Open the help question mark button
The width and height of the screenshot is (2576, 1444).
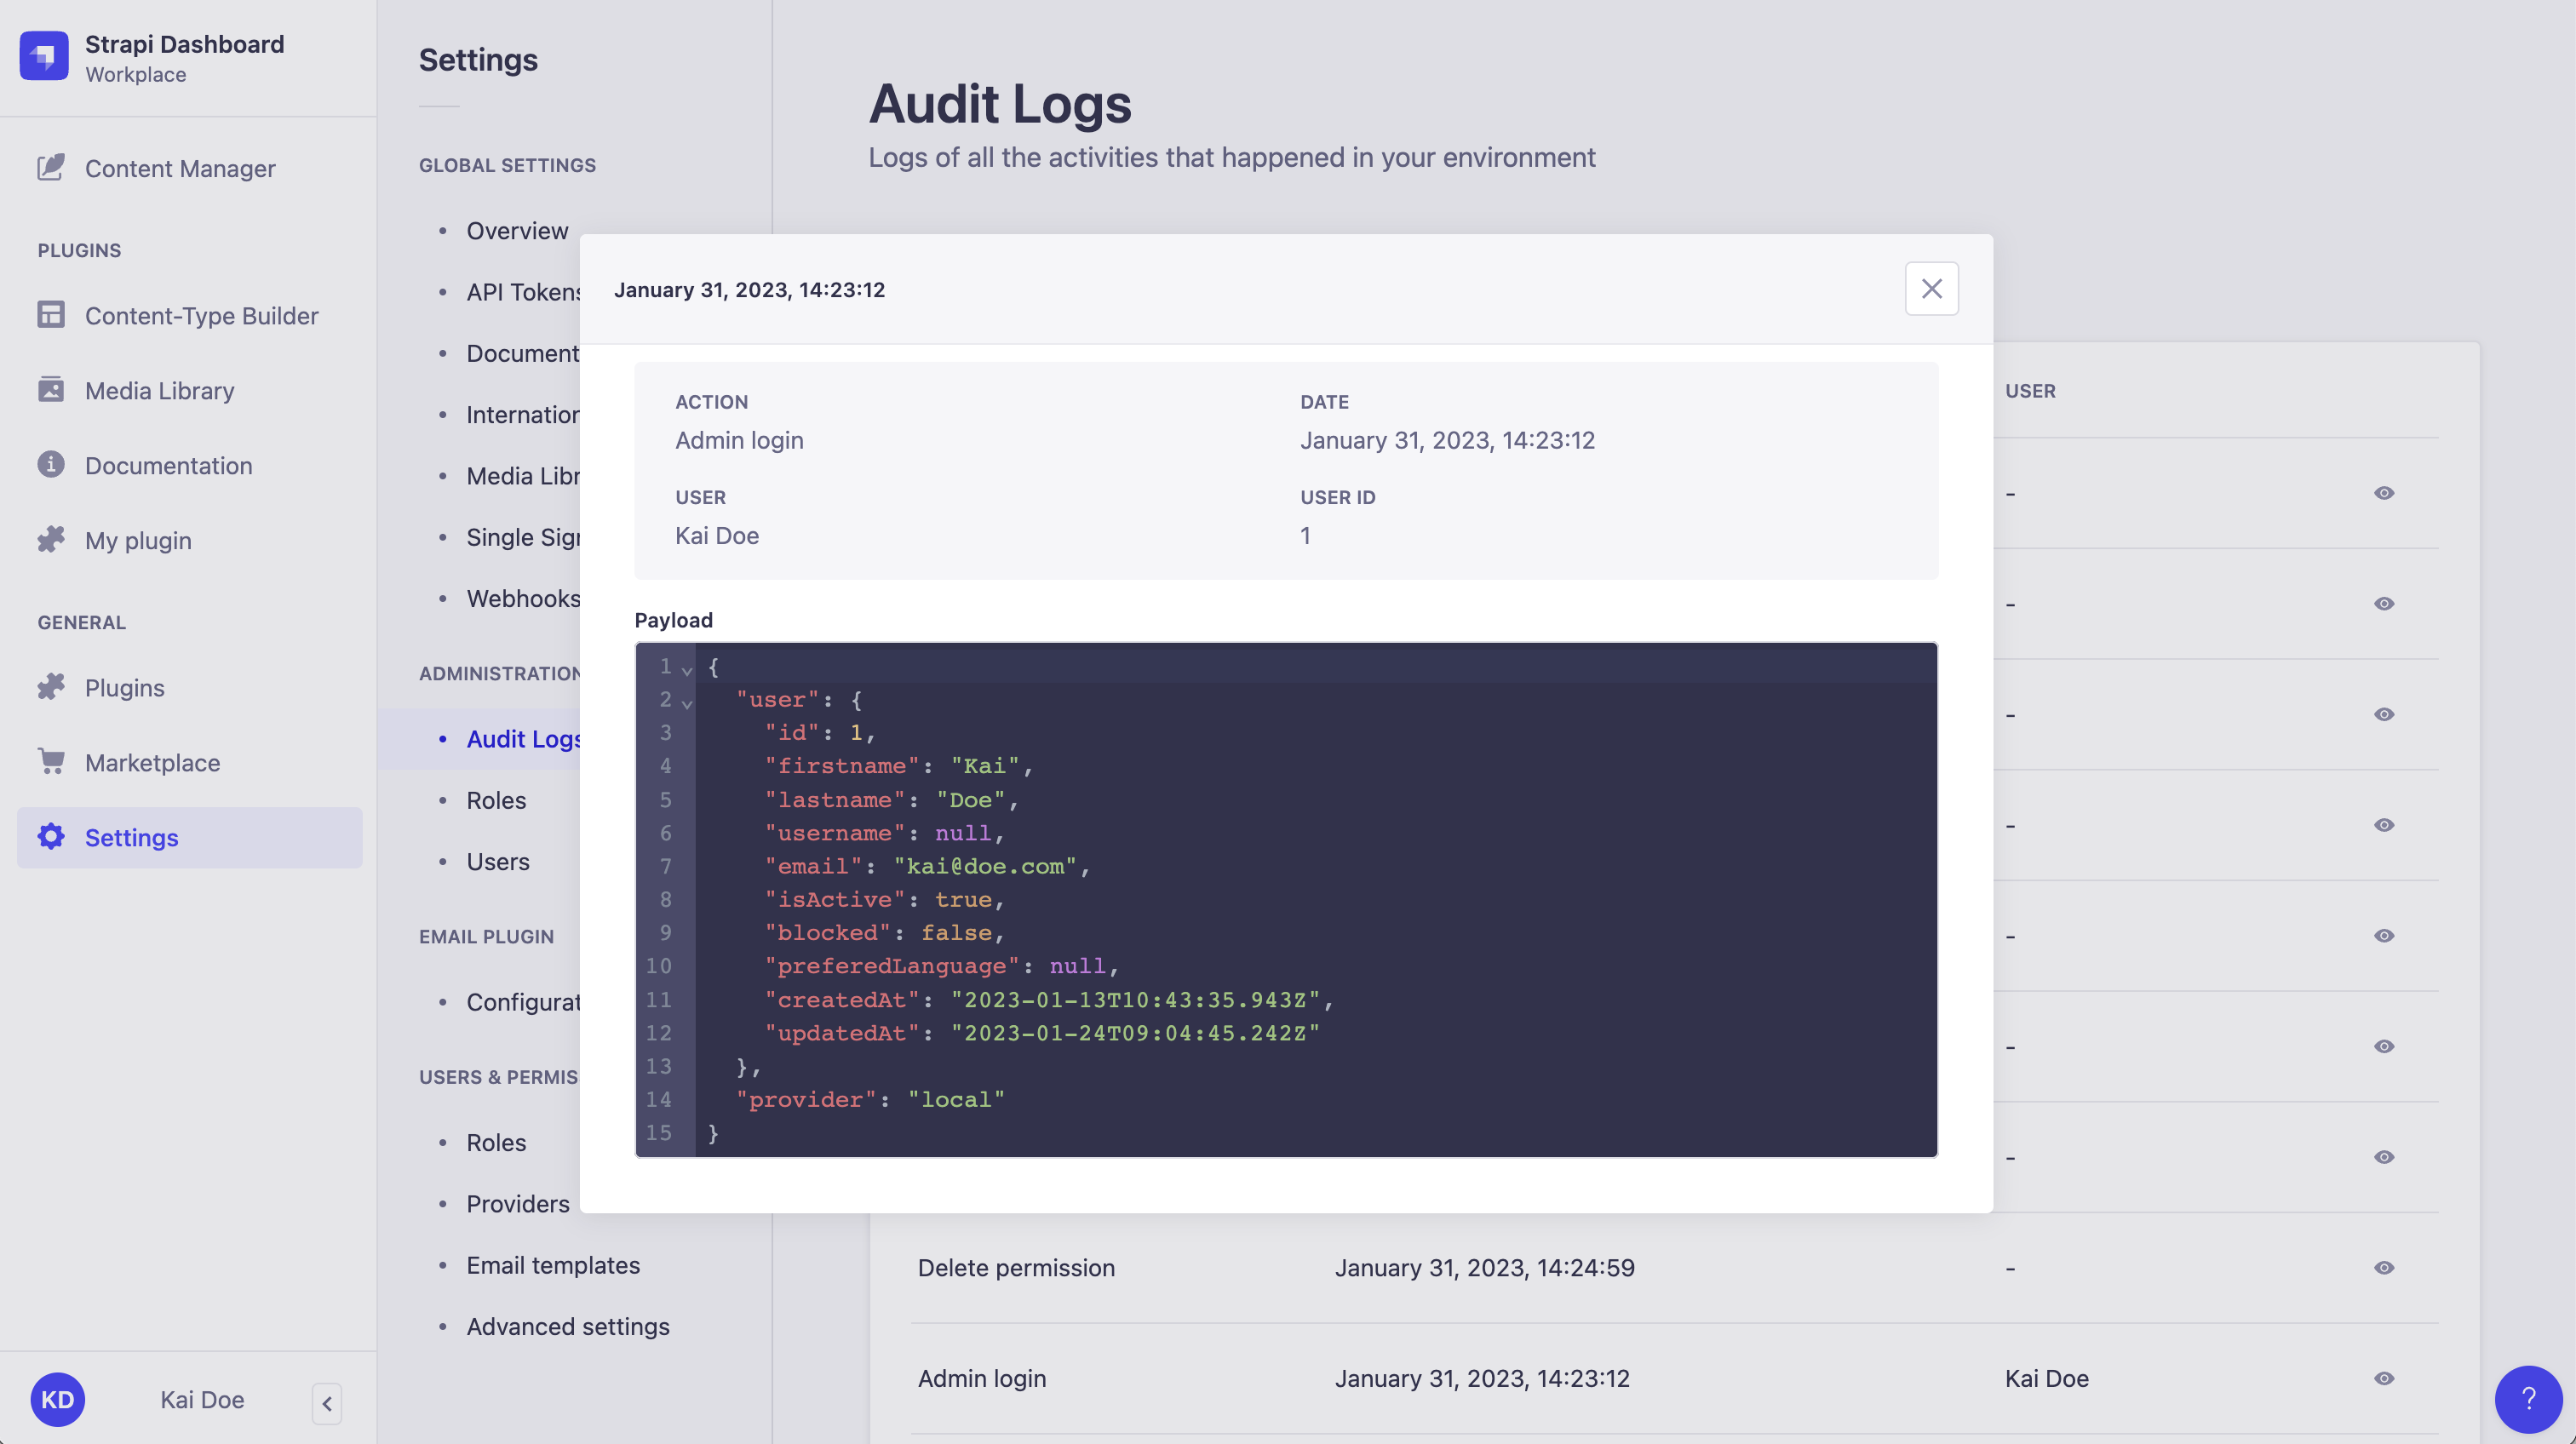(x=2528, y=1399)
